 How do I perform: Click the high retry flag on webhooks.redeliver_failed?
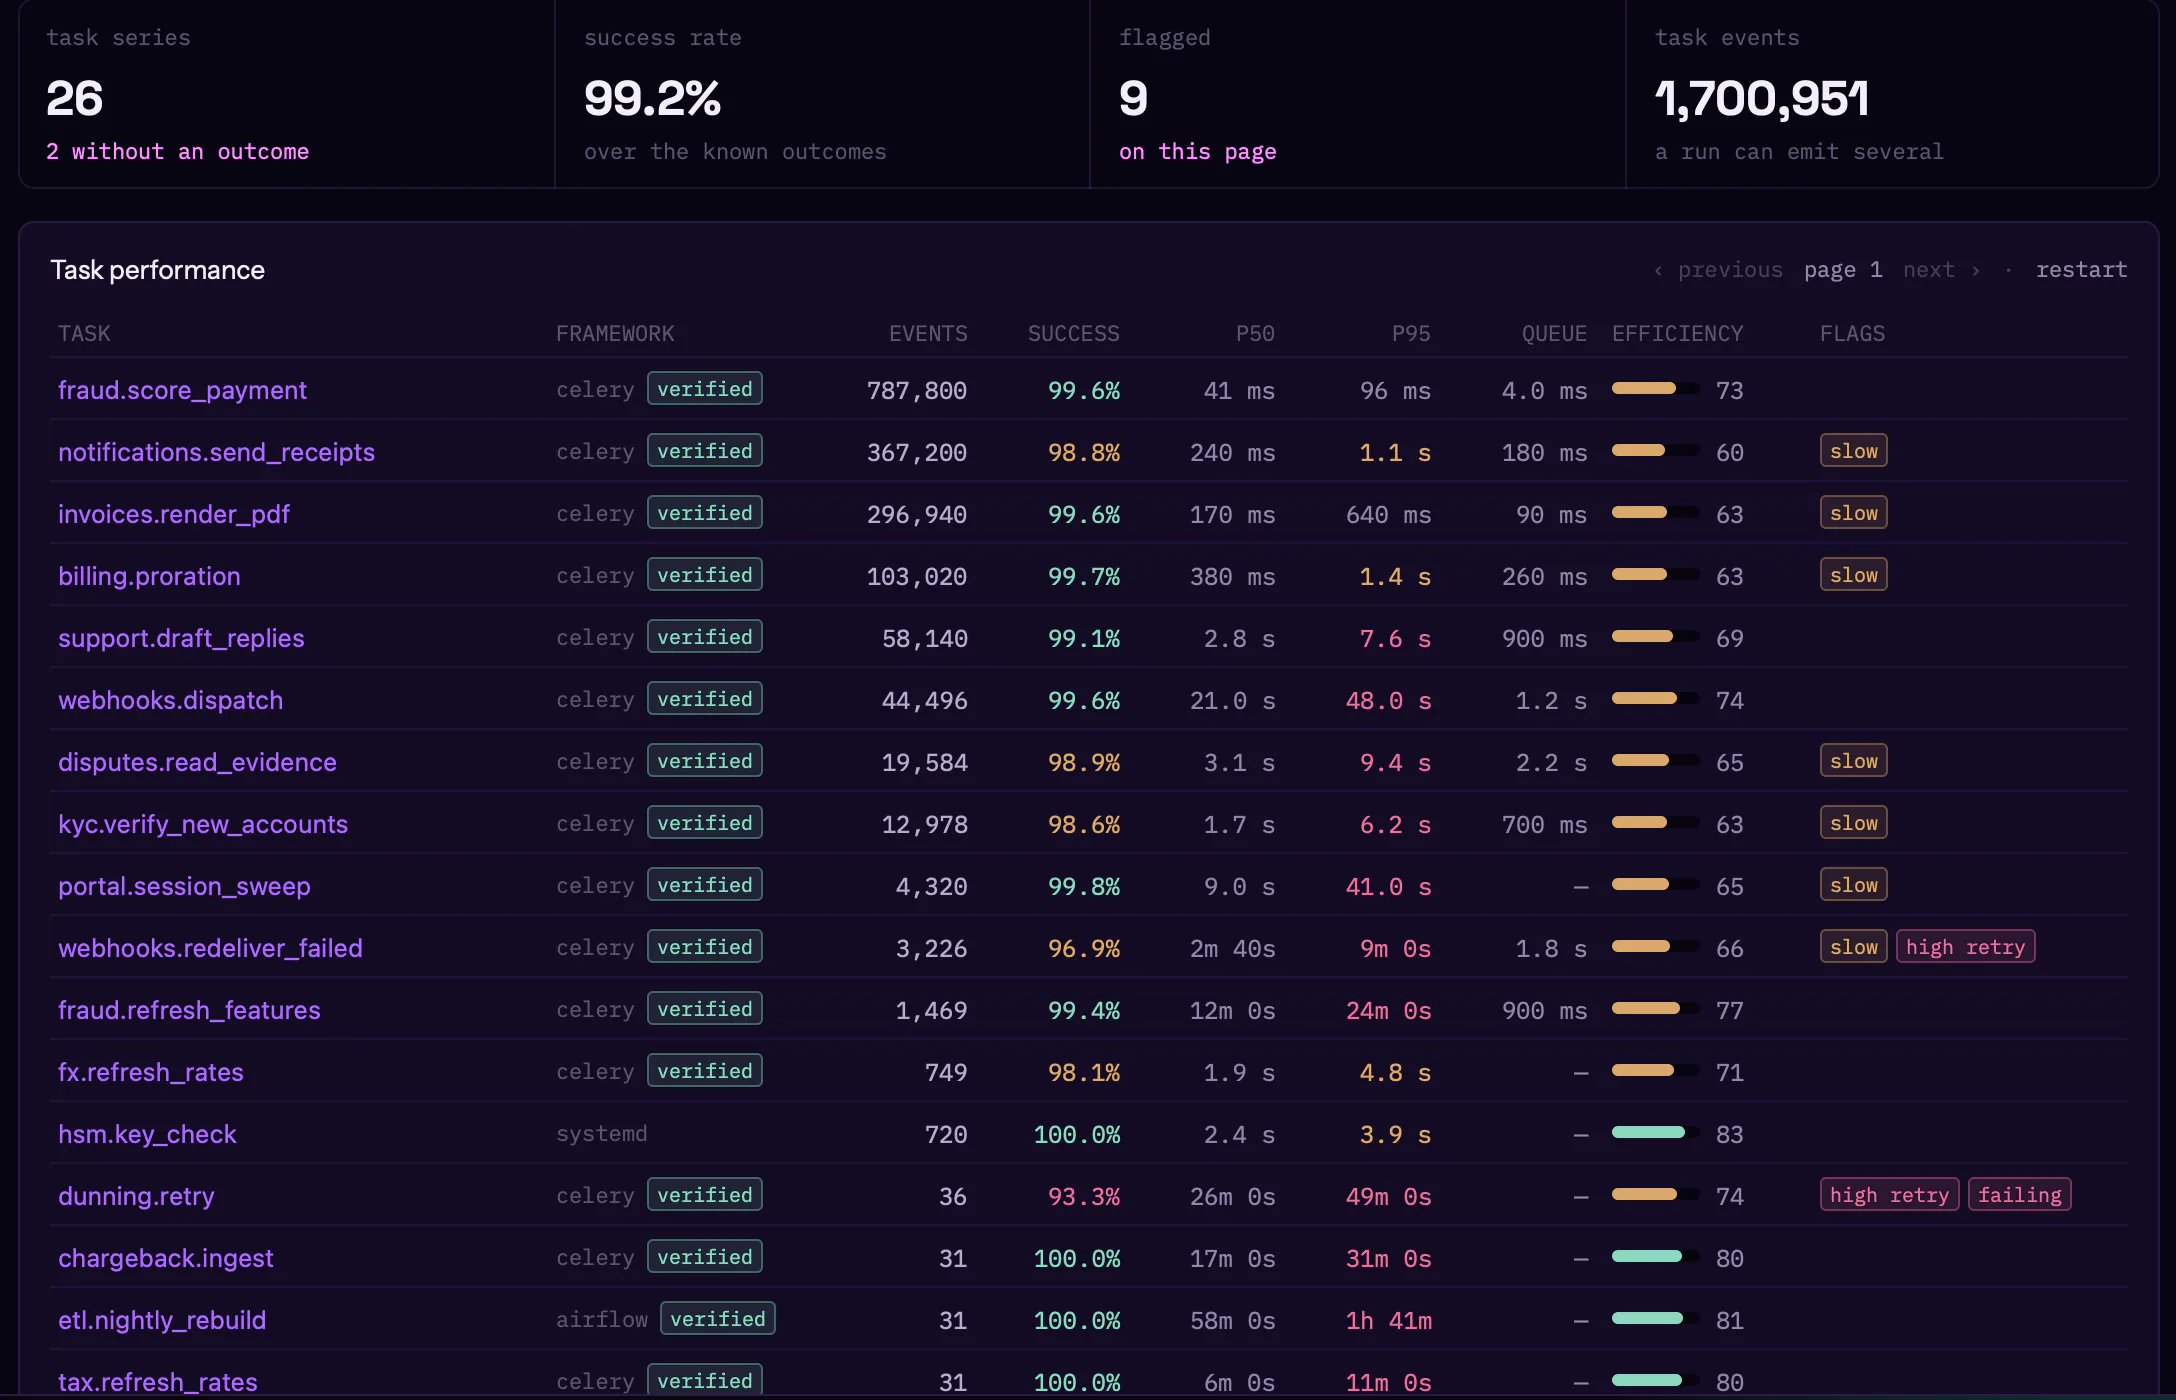click(1965, 947)
